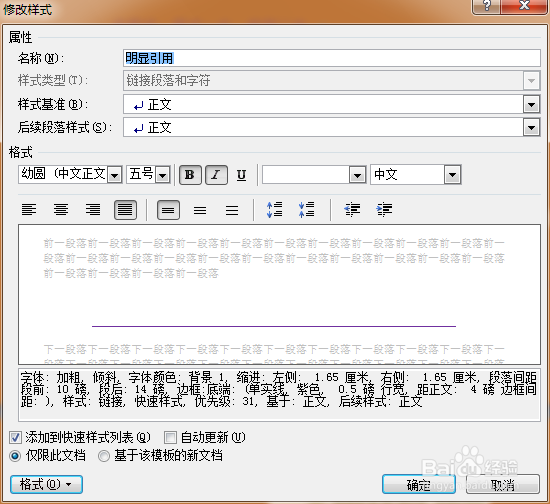Toggle 添加到快速样式列表 checkbox
Image resolution: width=550 pixels, height=504 pixels.
click(x=15, y=437)
